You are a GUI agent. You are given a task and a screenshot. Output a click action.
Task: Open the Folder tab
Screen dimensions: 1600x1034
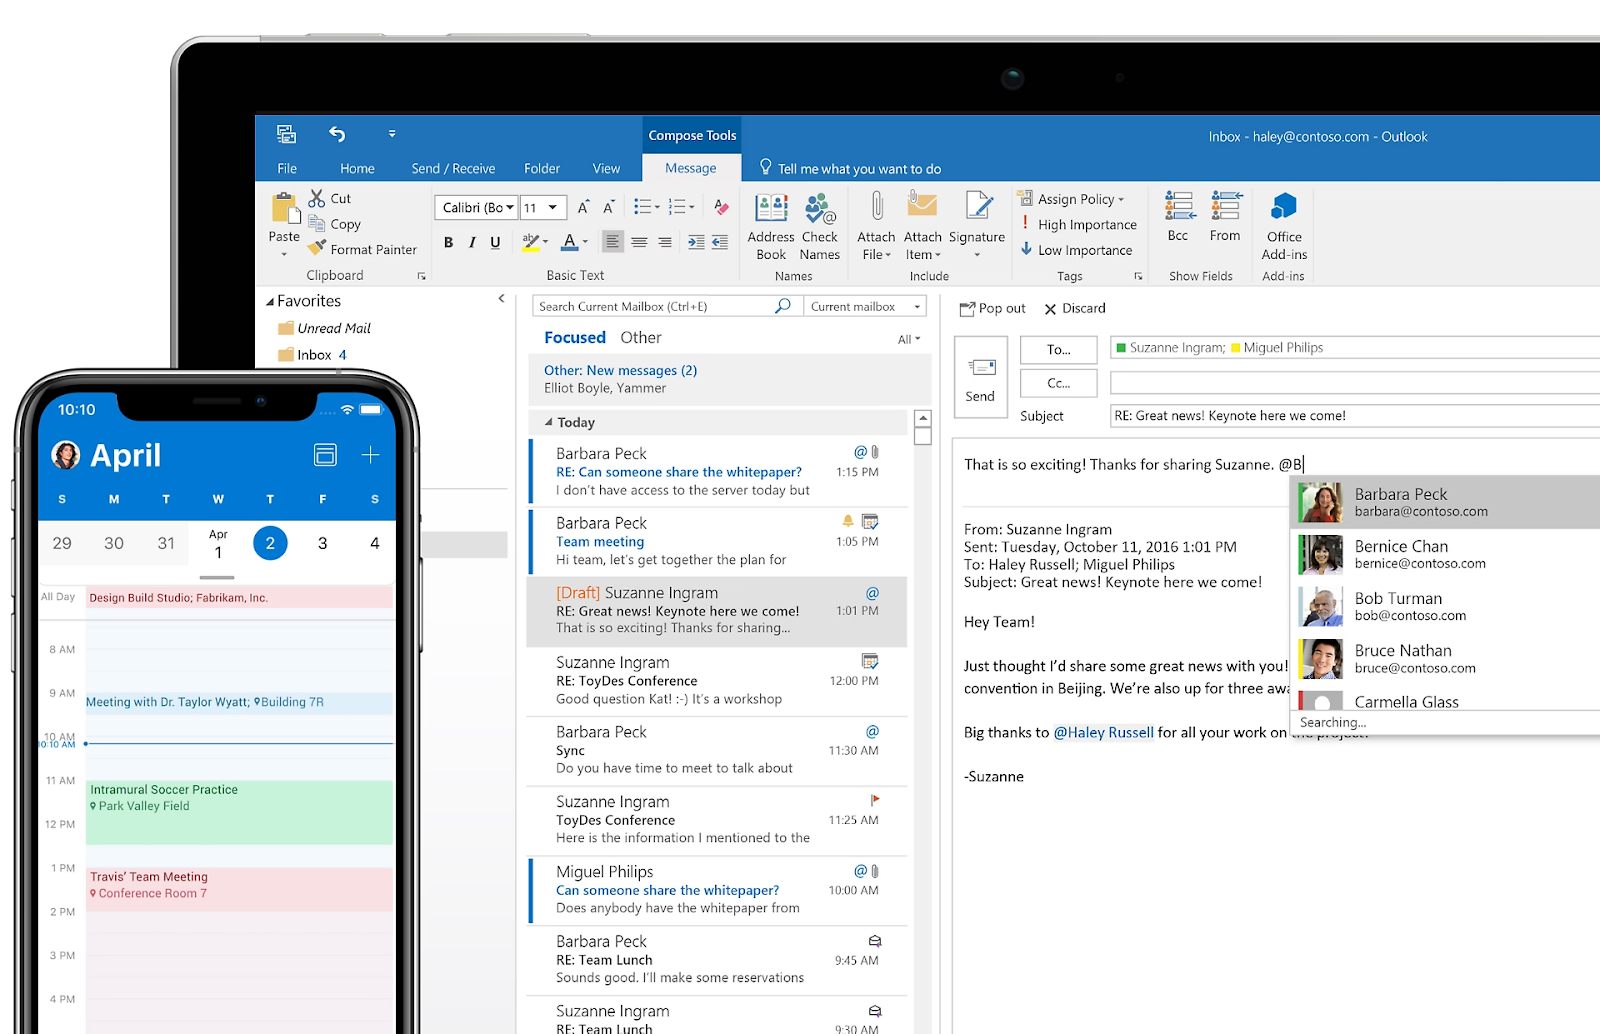542,168
